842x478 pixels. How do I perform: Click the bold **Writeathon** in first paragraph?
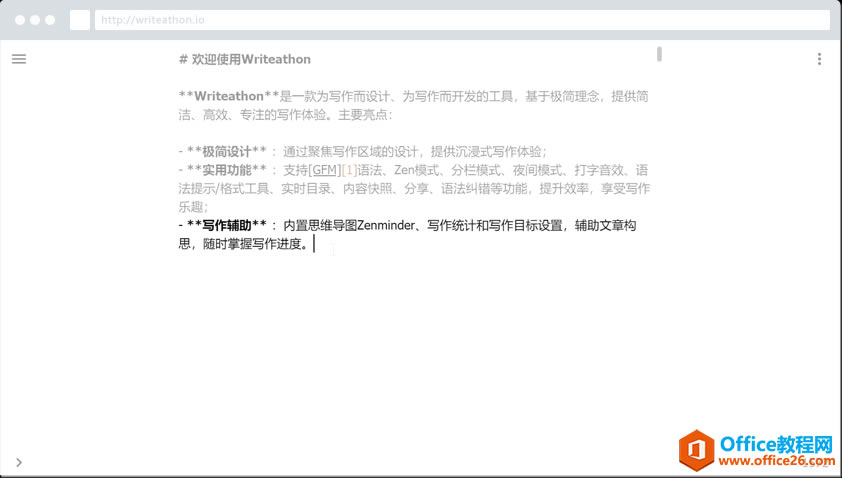coord(229,96)
